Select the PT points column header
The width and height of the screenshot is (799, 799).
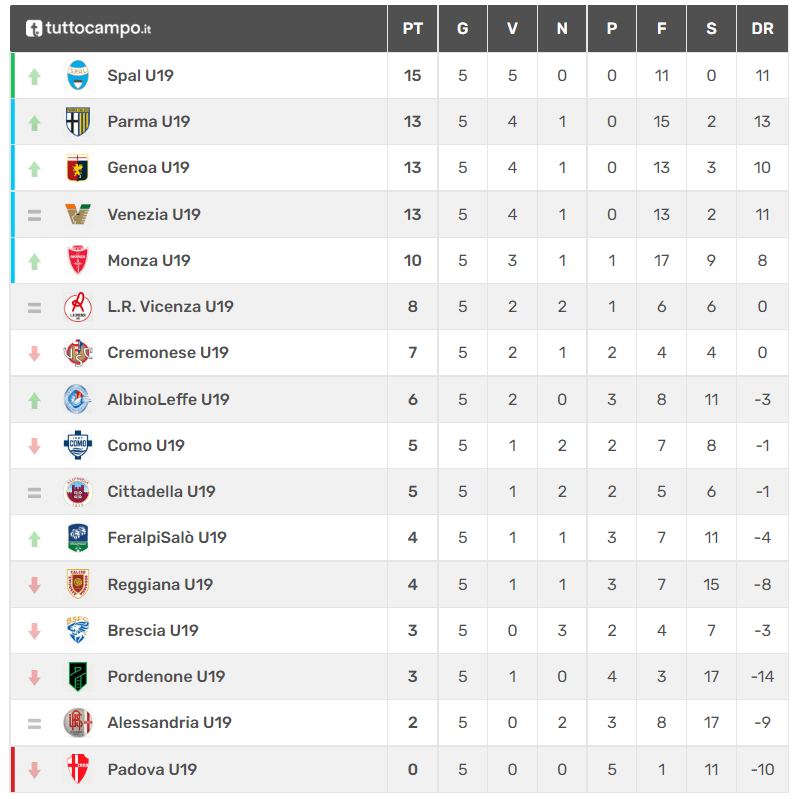(x=413, y=29)
